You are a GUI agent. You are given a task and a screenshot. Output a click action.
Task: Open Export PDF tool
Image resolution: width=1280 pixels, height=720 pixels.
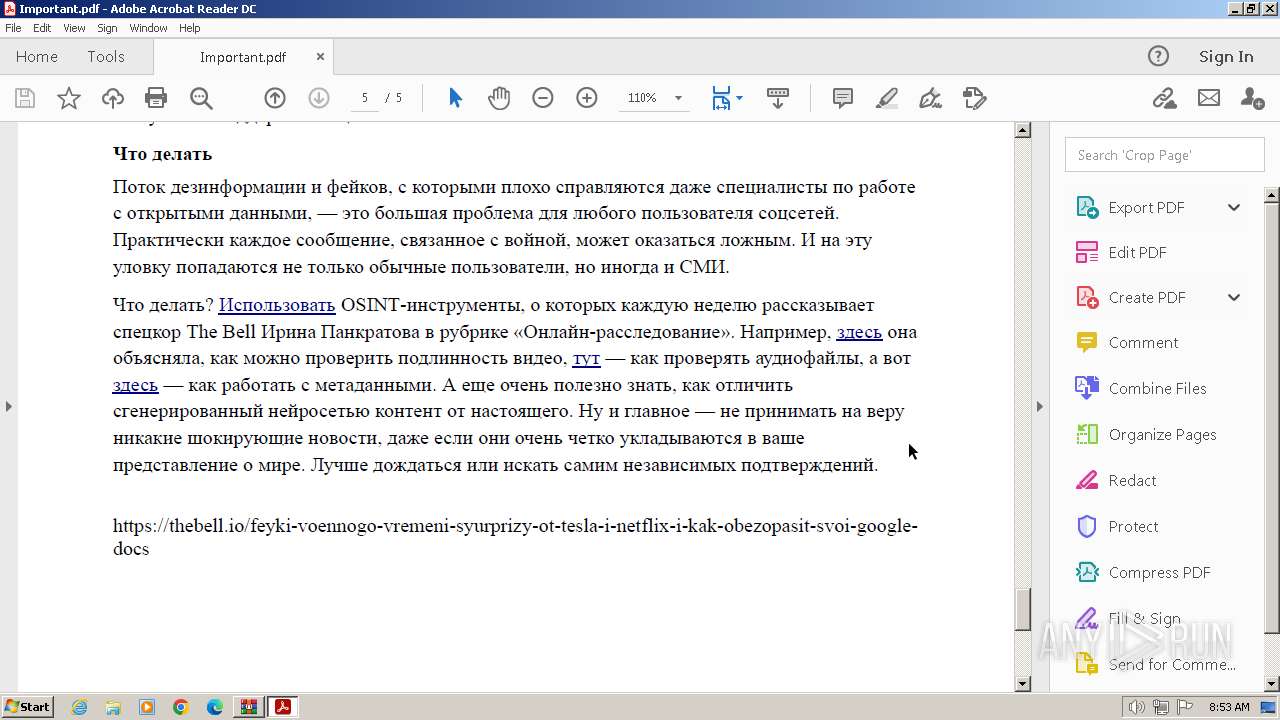click(1146, 207)
